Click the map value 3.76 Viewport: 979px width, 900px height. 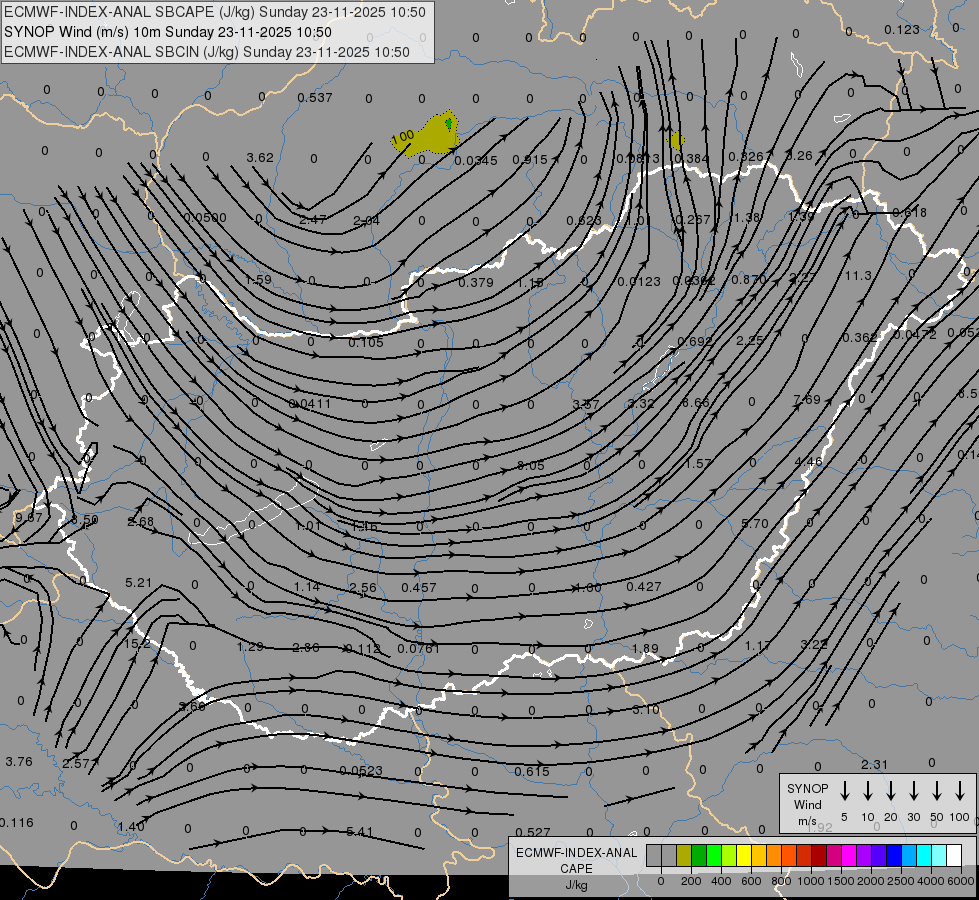pos(19,761)
